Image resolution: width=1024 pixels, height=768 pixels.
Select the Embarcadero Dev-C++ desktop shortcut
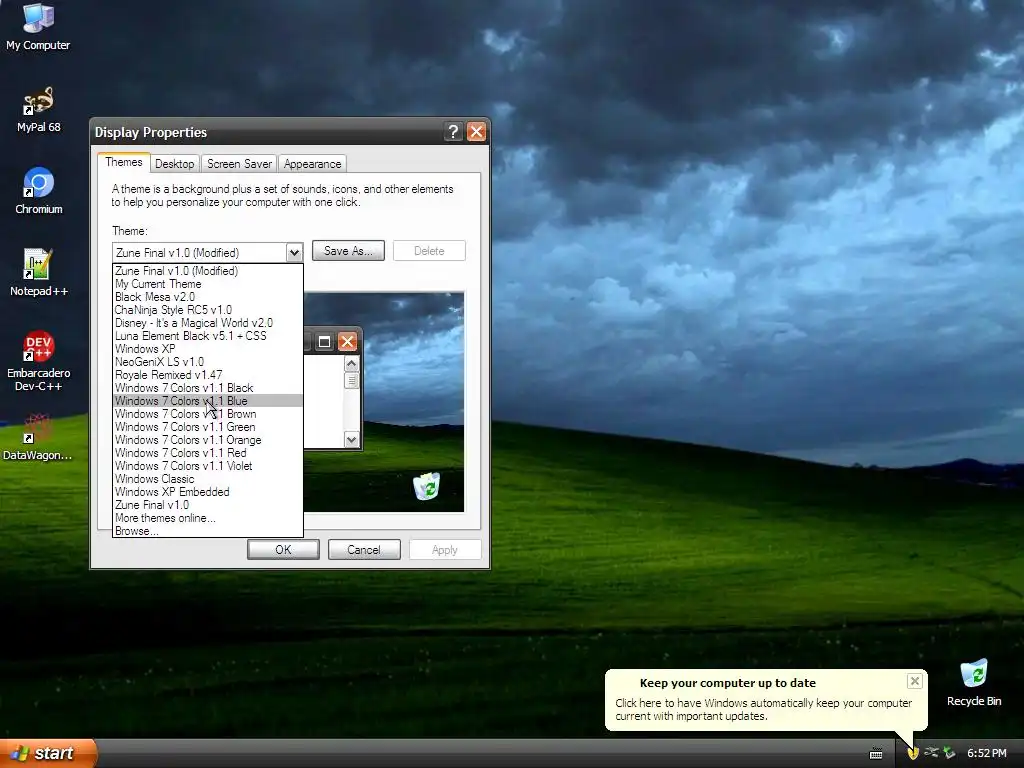click(x=38, y=360)
